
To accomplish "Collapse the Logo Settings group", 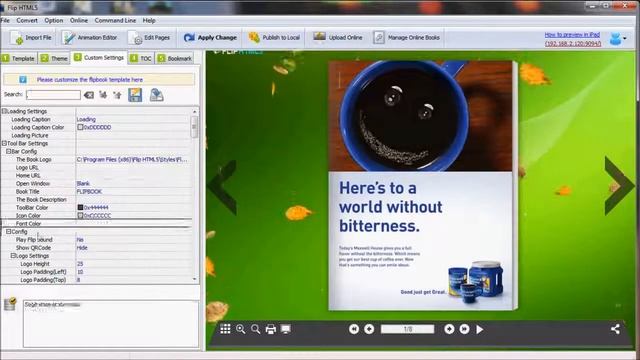I will point(13,256).
